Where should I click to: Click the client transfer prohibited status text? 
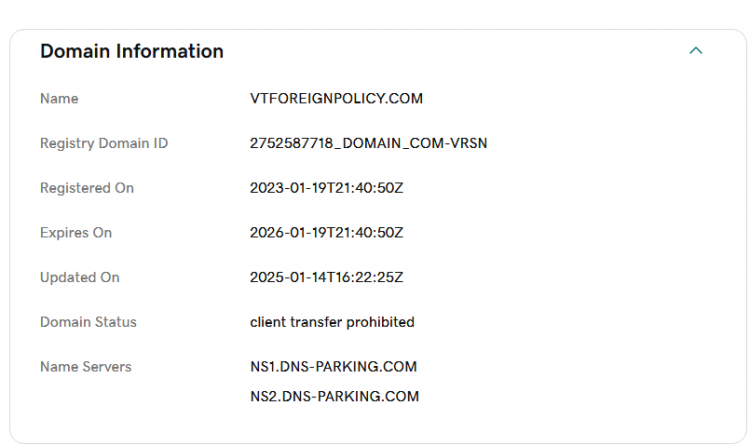pos(332,322)
